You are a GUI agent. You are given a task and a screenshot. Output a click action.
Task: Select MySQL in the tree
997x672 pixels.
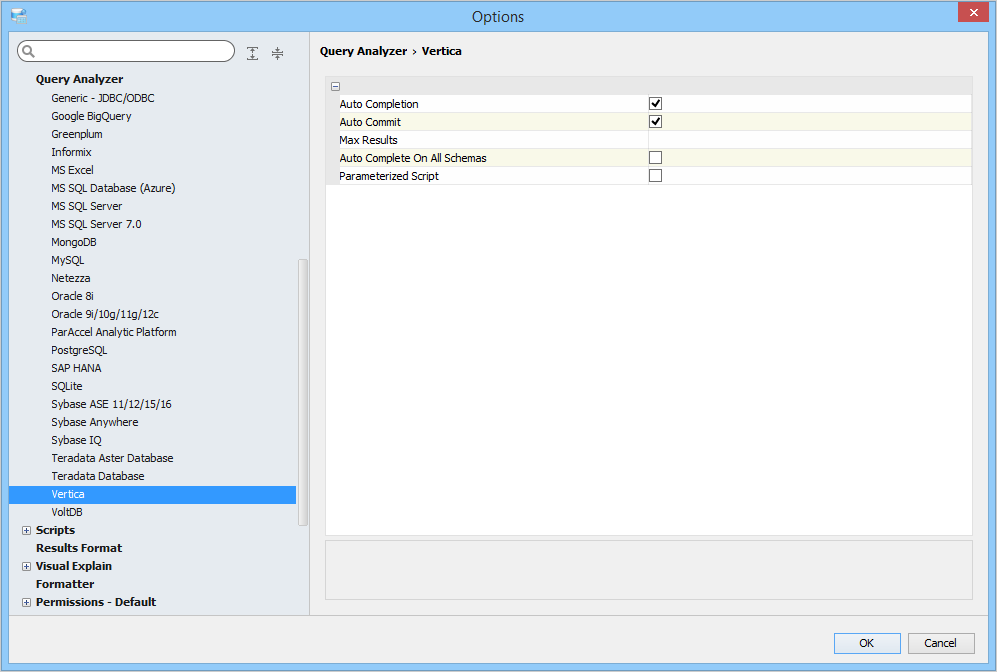point(68,260)
